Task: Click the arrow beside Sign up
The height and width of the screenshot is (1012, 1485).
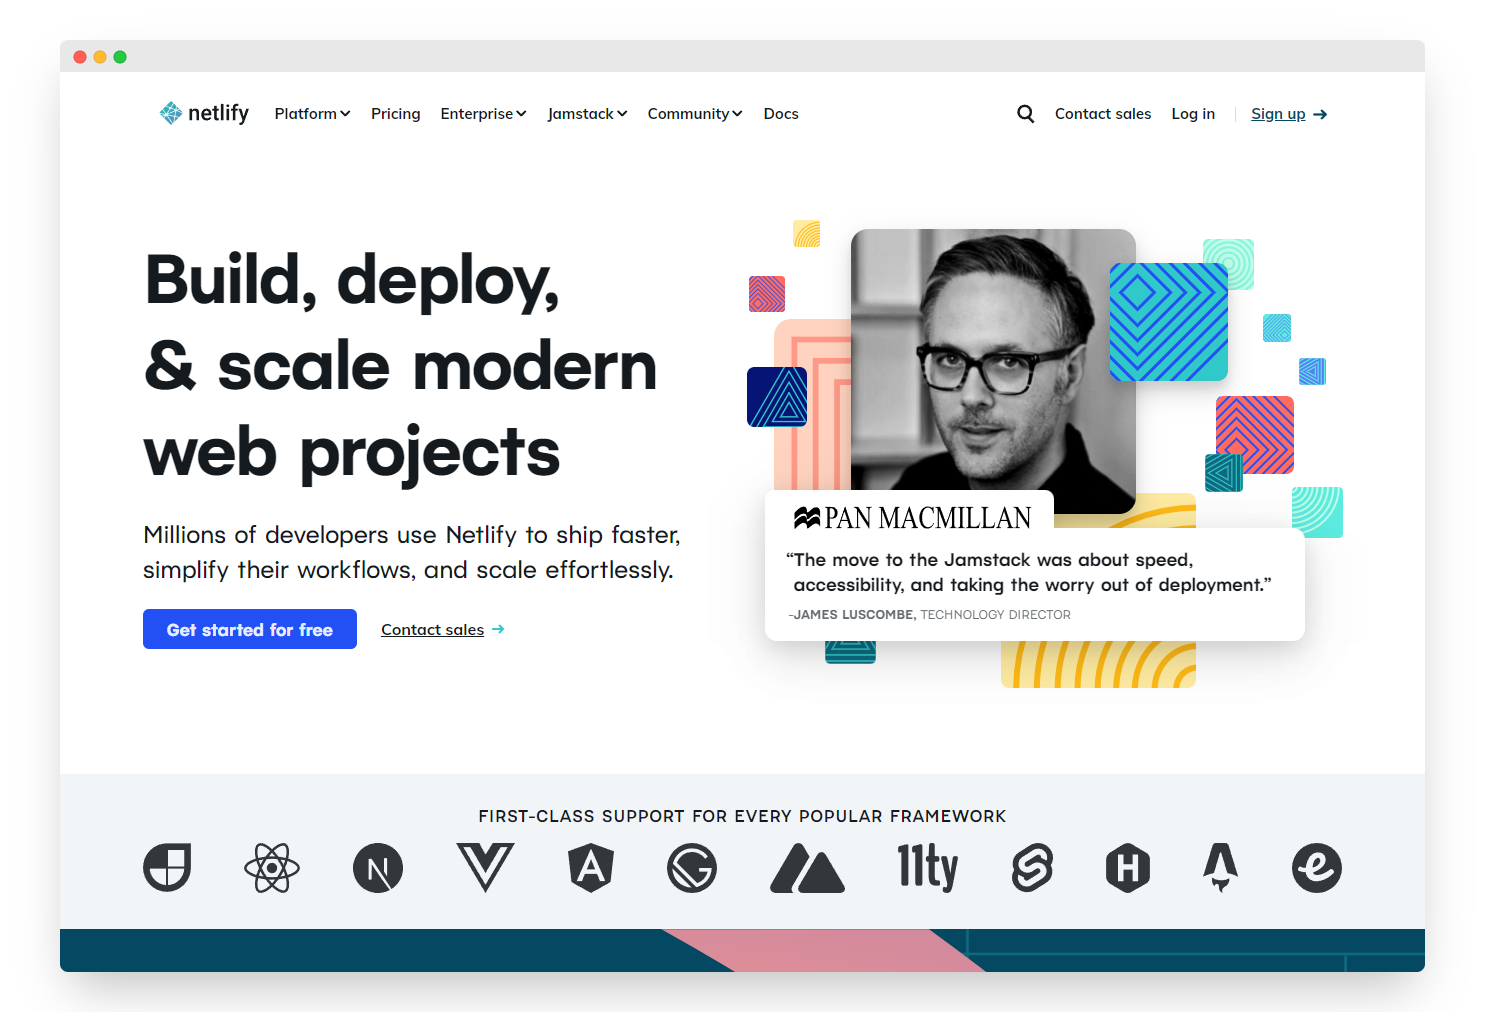Action: (1320, 114)
